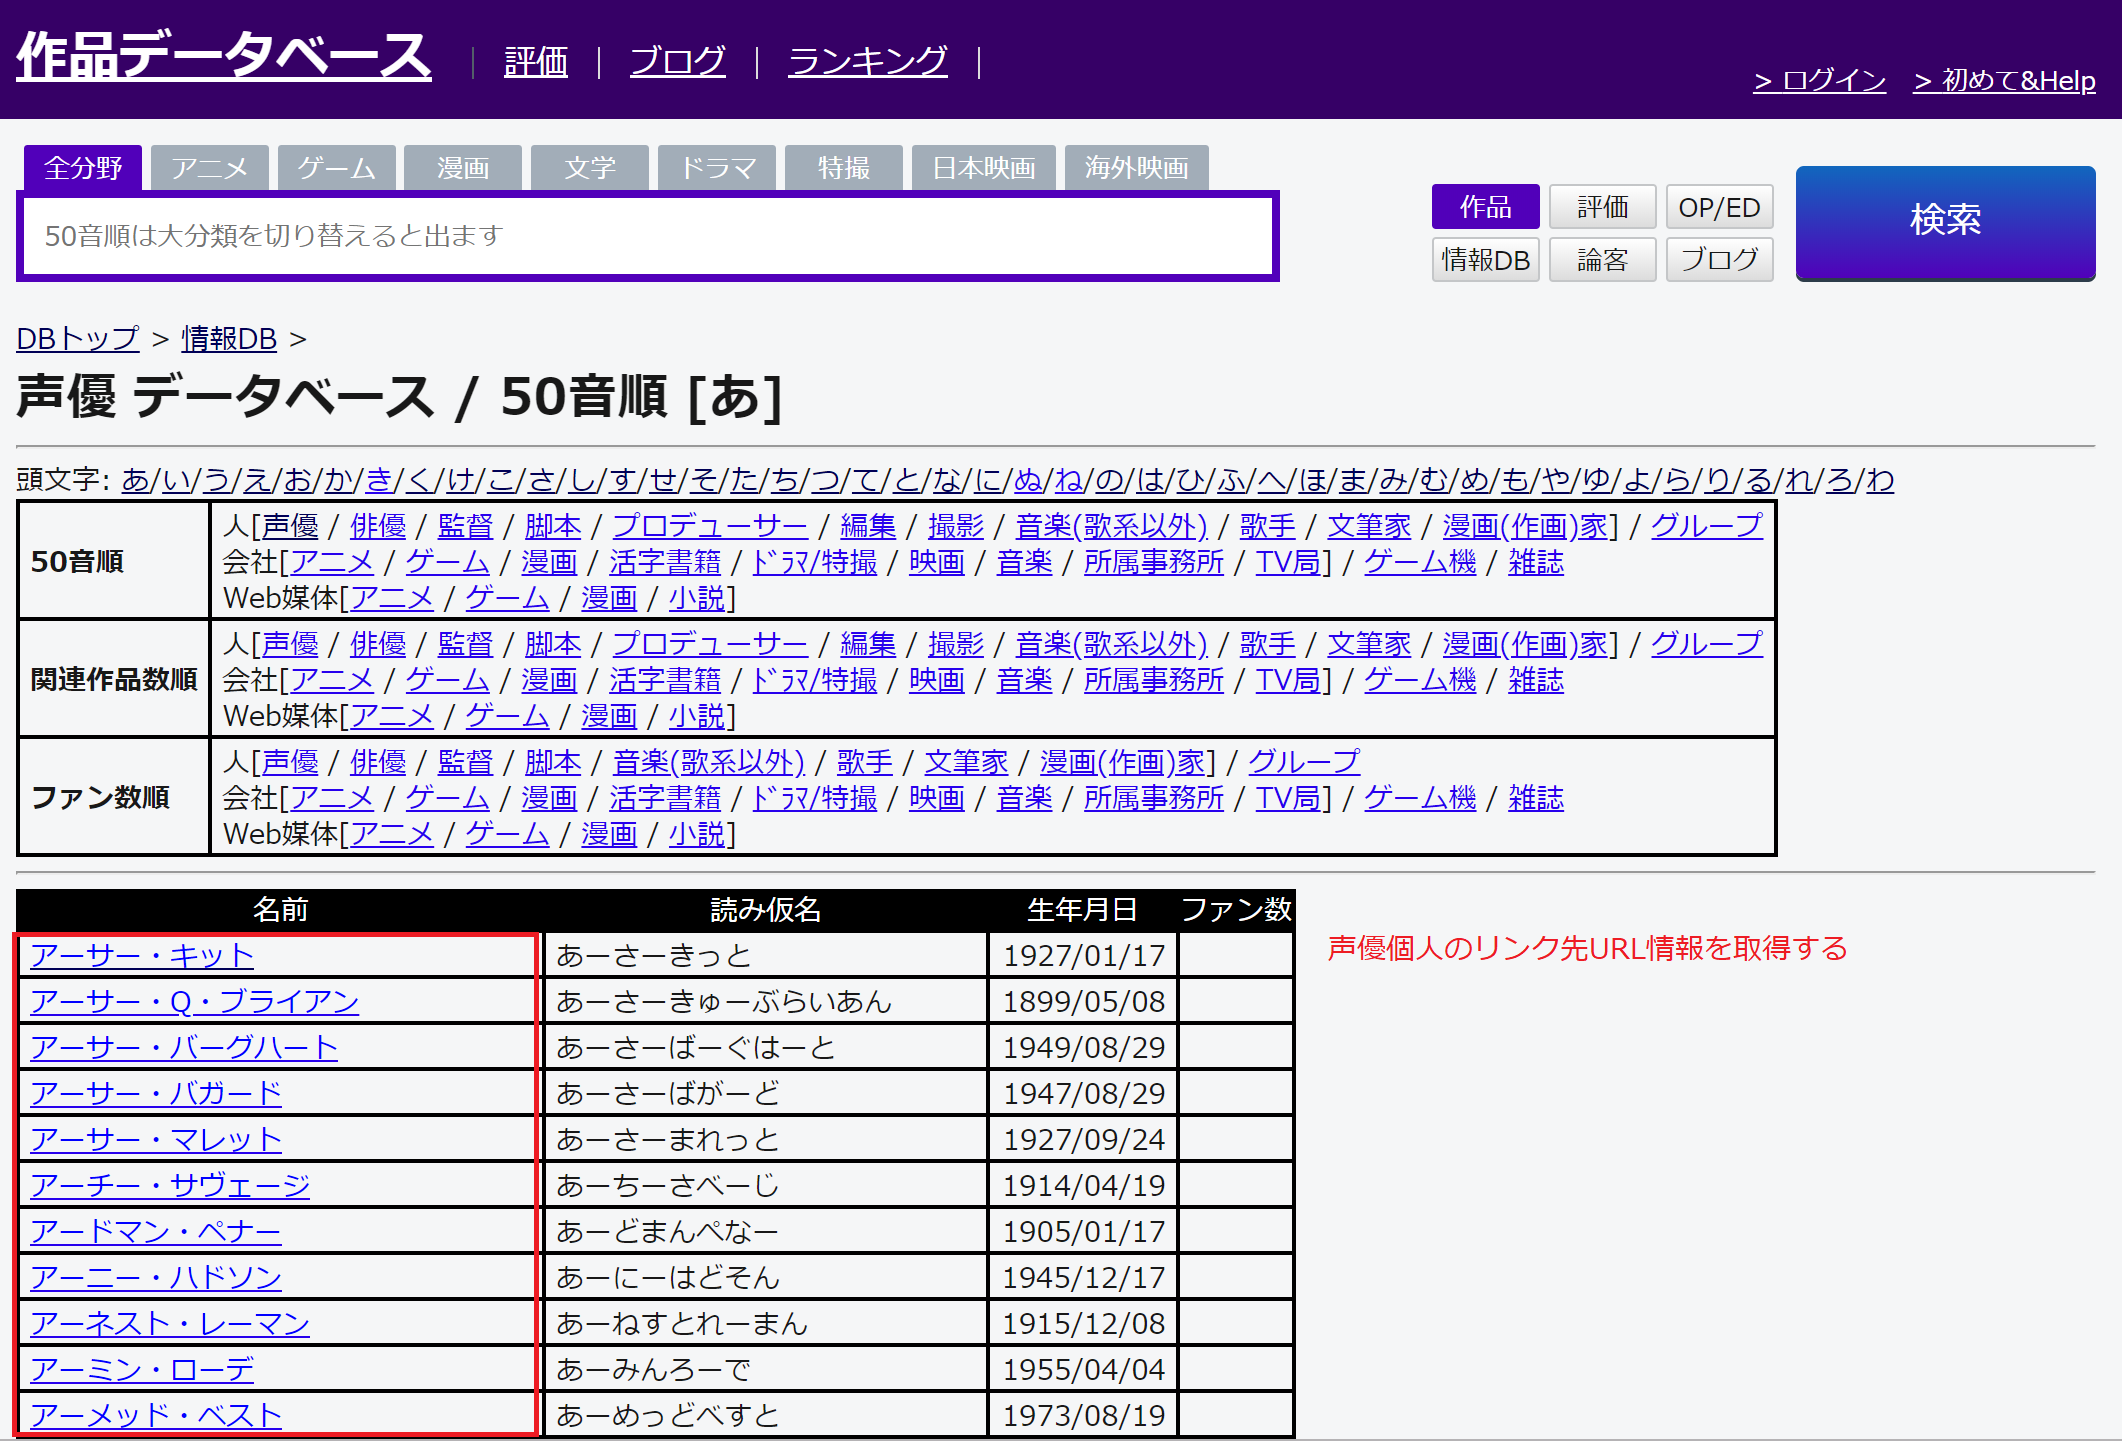Open 俳優 in the 関連作品数順 row
Viewport: 2122px width, 1441px height.
tap(378, 644)
